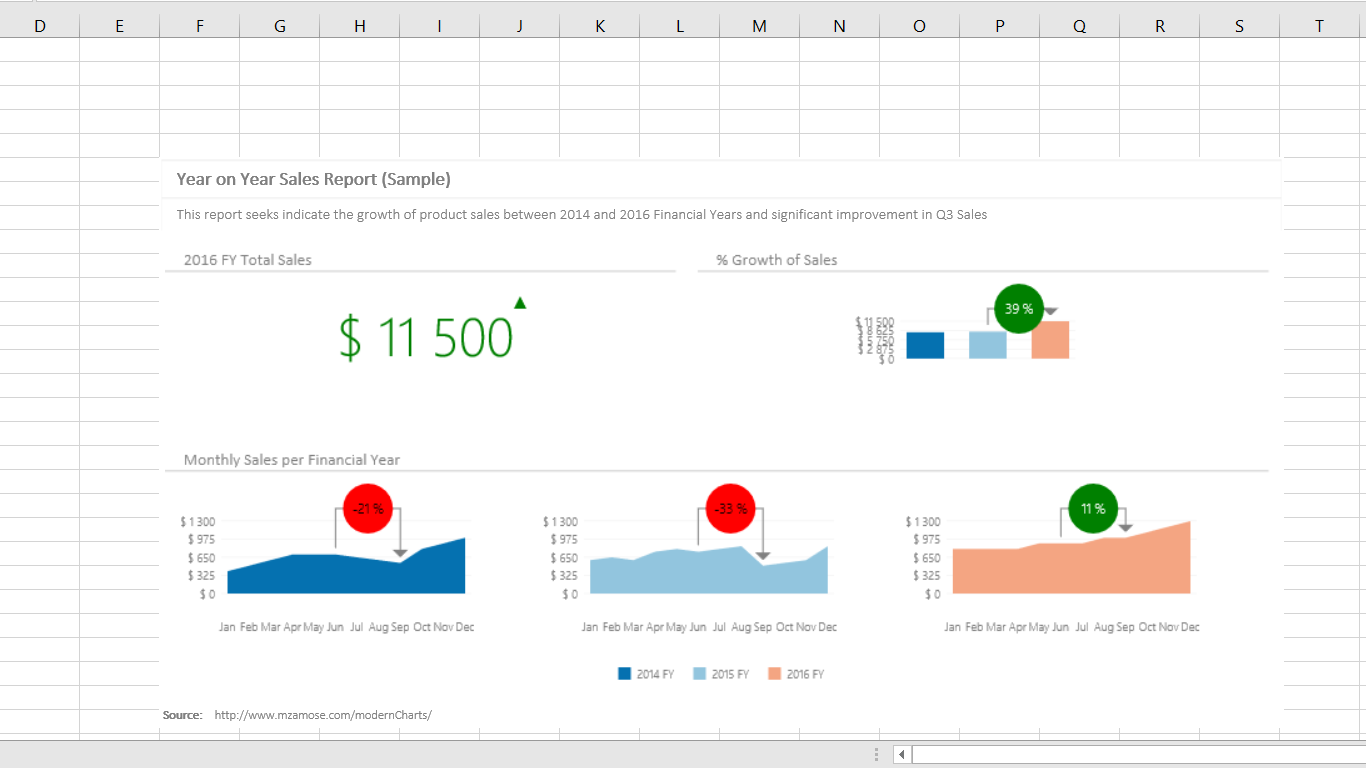Click the green up triangle beside $ 11 500
Image resolution: width=1366 pixels, height=768 pixels.
click(520, 303)
